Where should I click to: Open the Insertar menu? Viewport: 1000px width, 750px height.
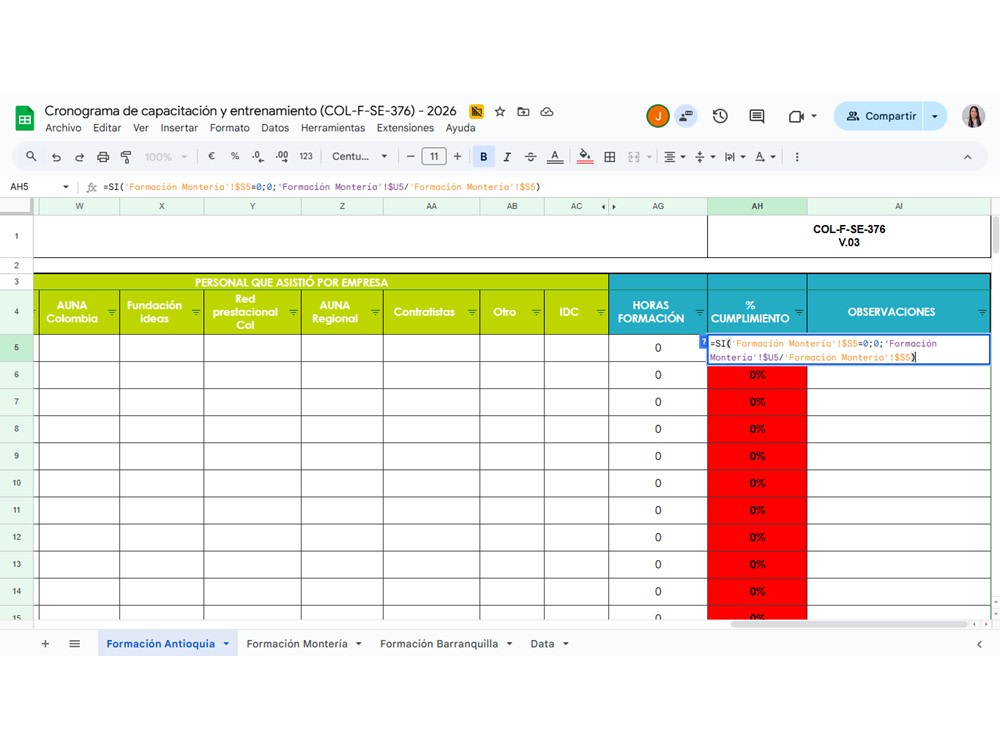pos(179,128)
